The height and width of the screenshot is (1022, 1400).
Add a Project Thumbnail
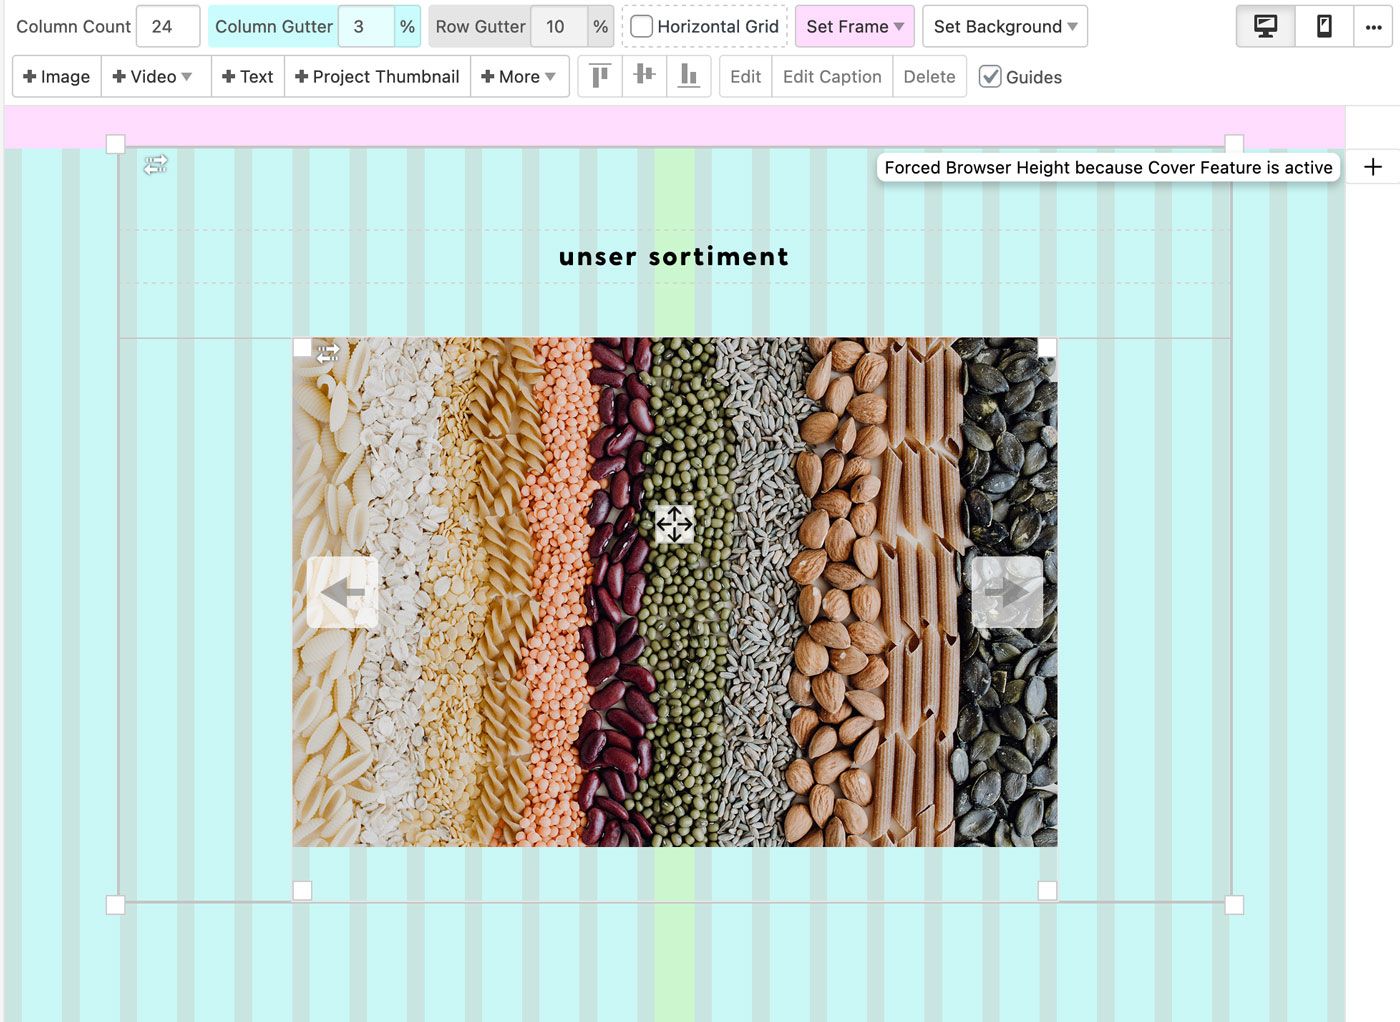(377, 77)
